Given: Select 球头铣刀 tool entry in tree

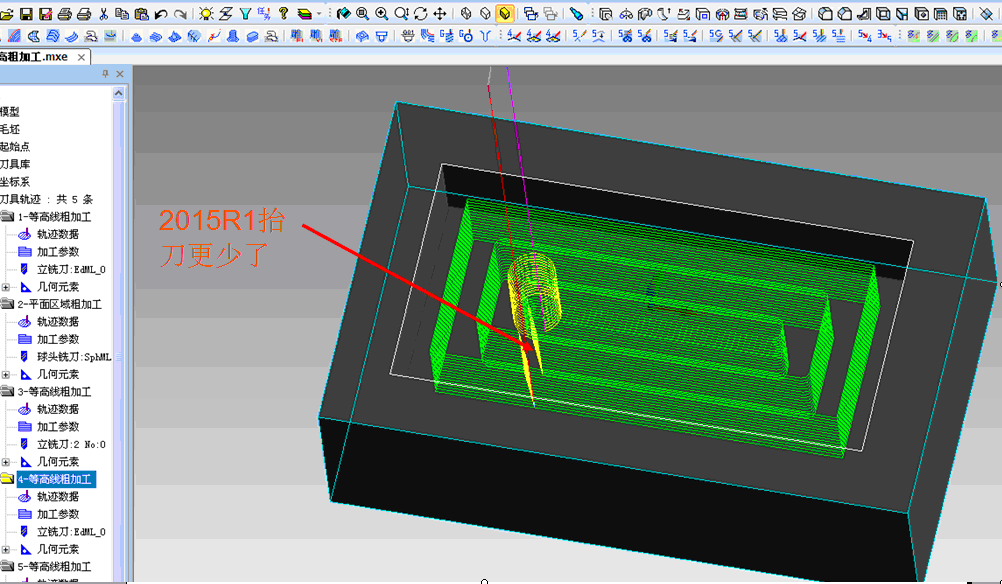Looking at the screenshot, I should click(73, 357).
